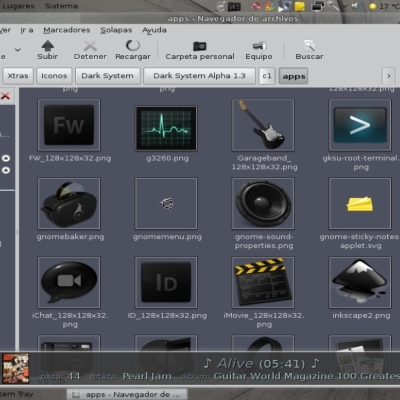Open the Ir a menu
The height and width of the screenshot is (400, 400).
pos(27,30)
